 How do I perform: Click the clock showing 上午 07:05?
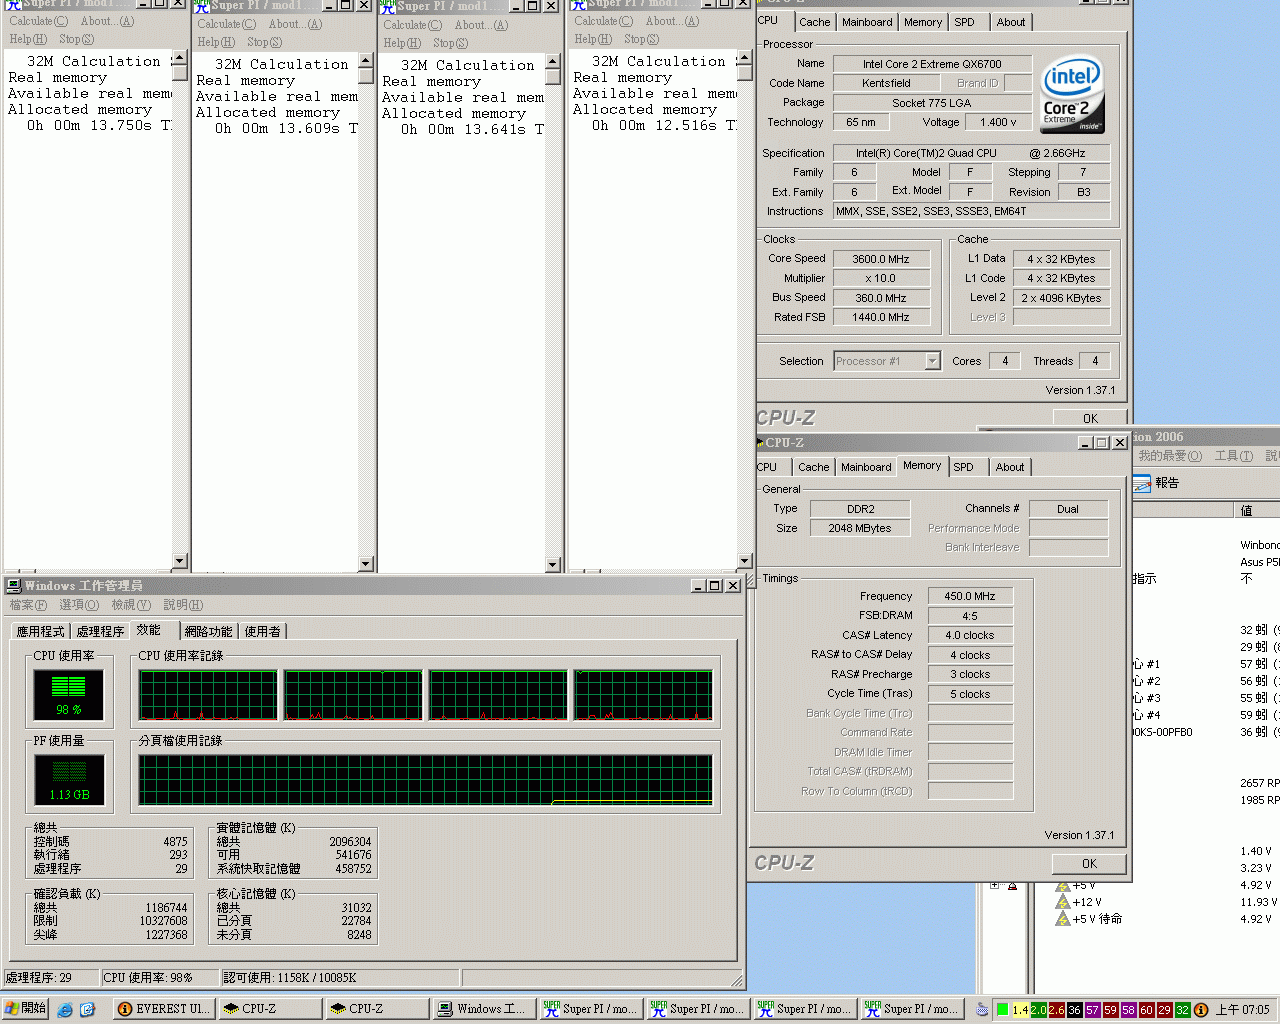[1243, 1010]
